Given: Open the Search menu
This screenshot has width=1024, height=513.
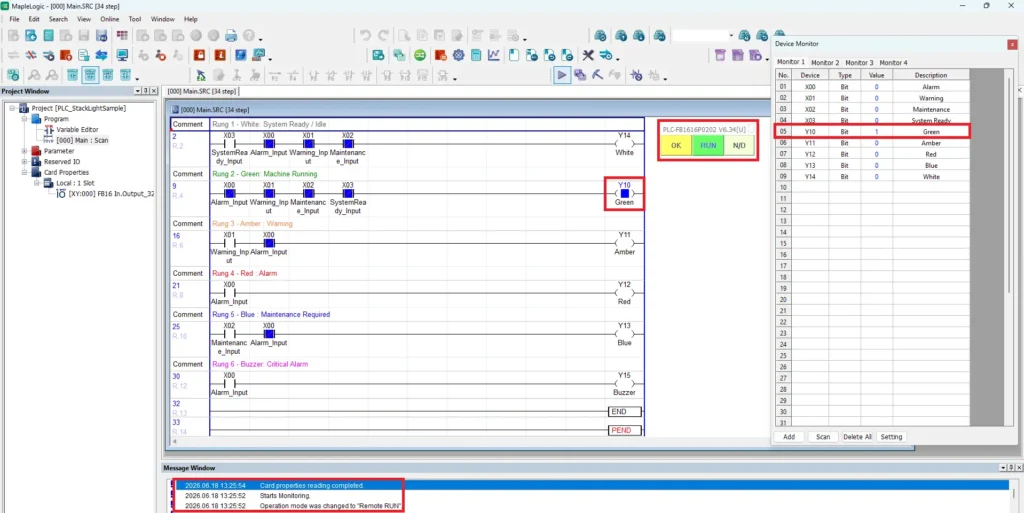Looking at the screenshot, I should pyautogui.click(x=58, y=19).
